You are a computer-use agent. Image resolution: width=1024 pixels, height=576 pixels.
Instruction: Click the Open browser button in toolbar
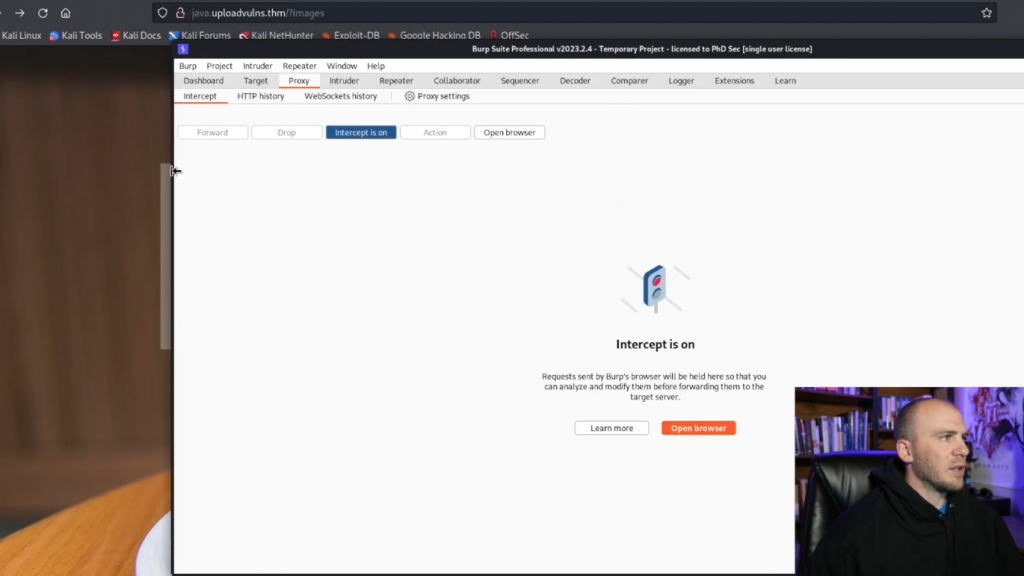(509, 133)
